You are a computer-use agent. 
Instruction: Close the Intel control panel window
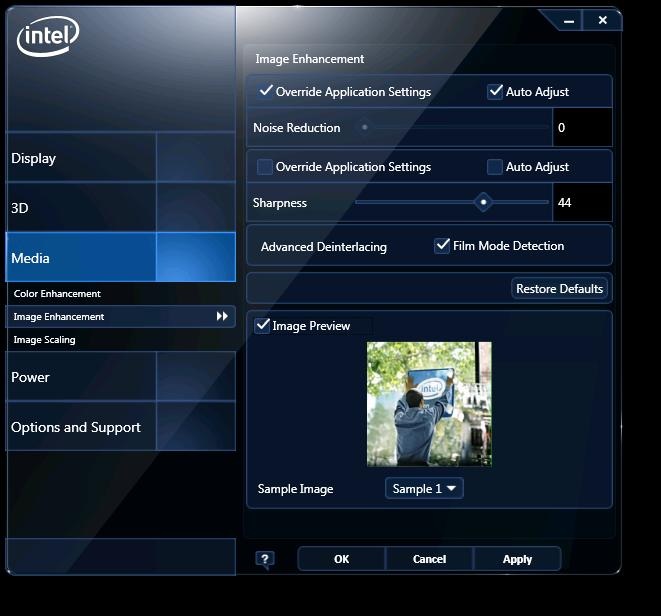pos(602,20)
